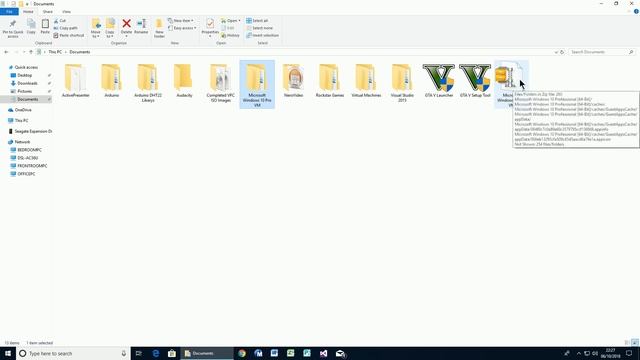Click the Cut scissors icon
The image size is (640, 360).
point(56,20)
